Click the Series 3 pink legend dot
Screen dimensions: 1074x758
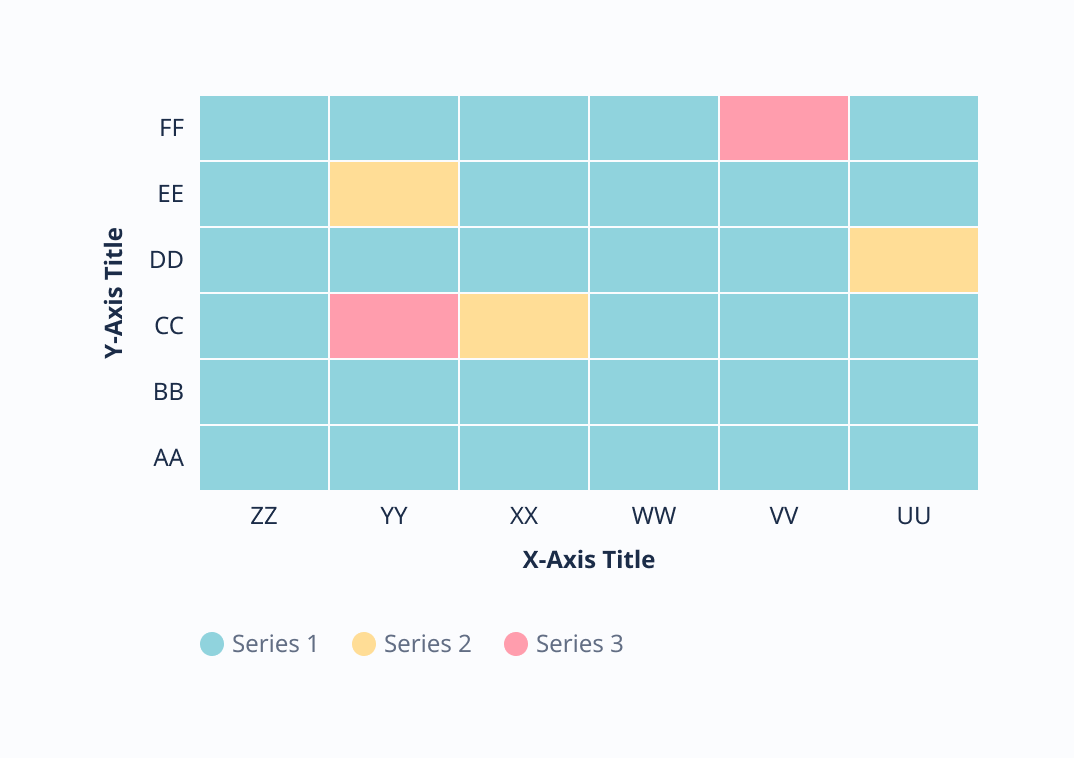pos(515,644)
